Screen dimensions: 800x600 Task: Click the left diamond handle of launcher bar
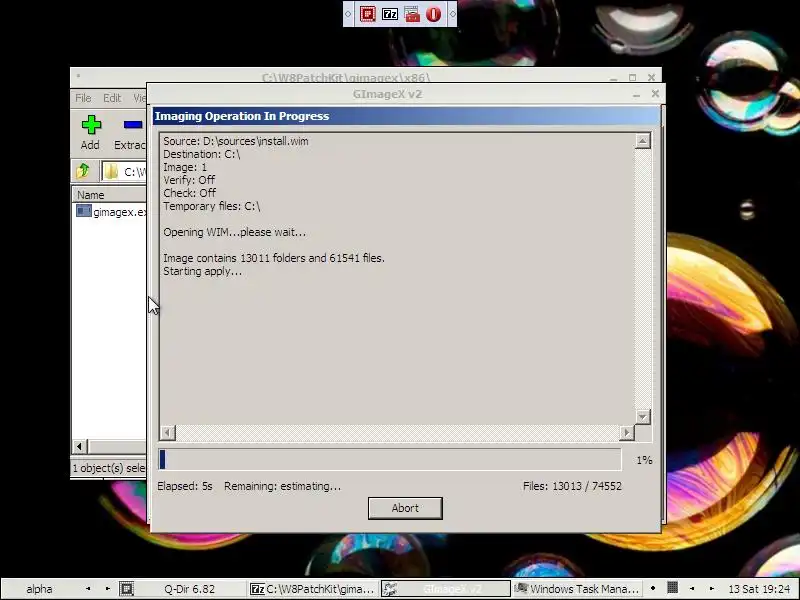point(348,14)
